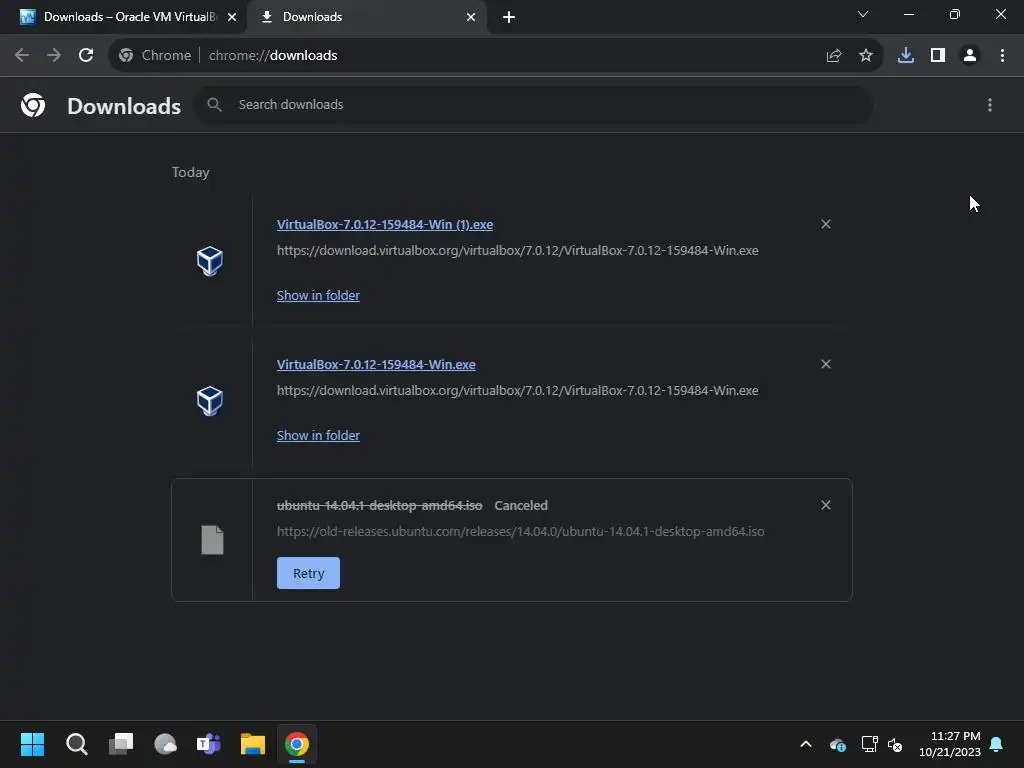This screenshot has width=1024, height=768.
Task: Click the OneDrive cloud tray icon
Action: click(x=838, y=744)
